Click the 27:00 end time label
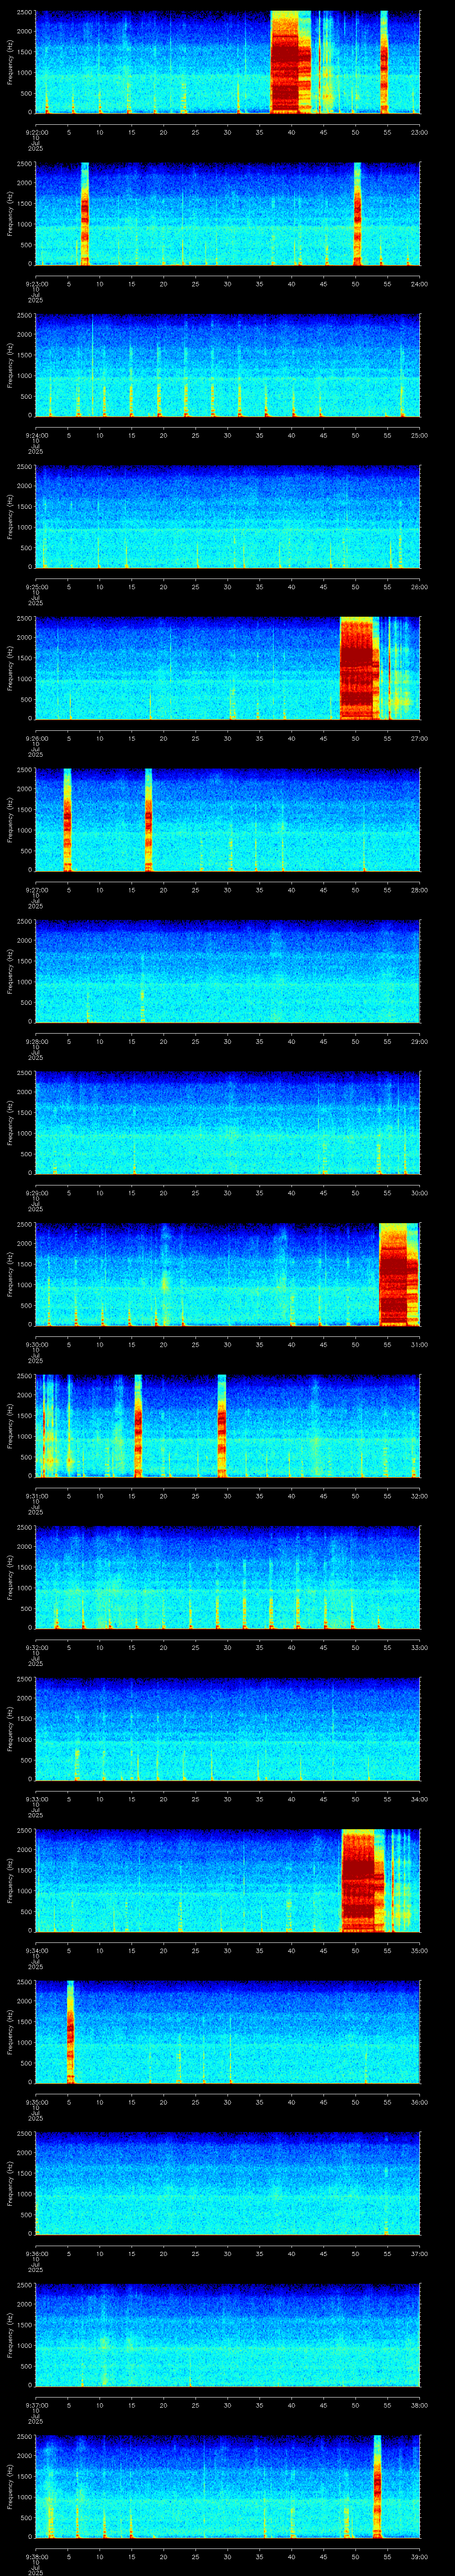Image resolution: width=455 pixels, height=2576 pixels. point(419,739)
